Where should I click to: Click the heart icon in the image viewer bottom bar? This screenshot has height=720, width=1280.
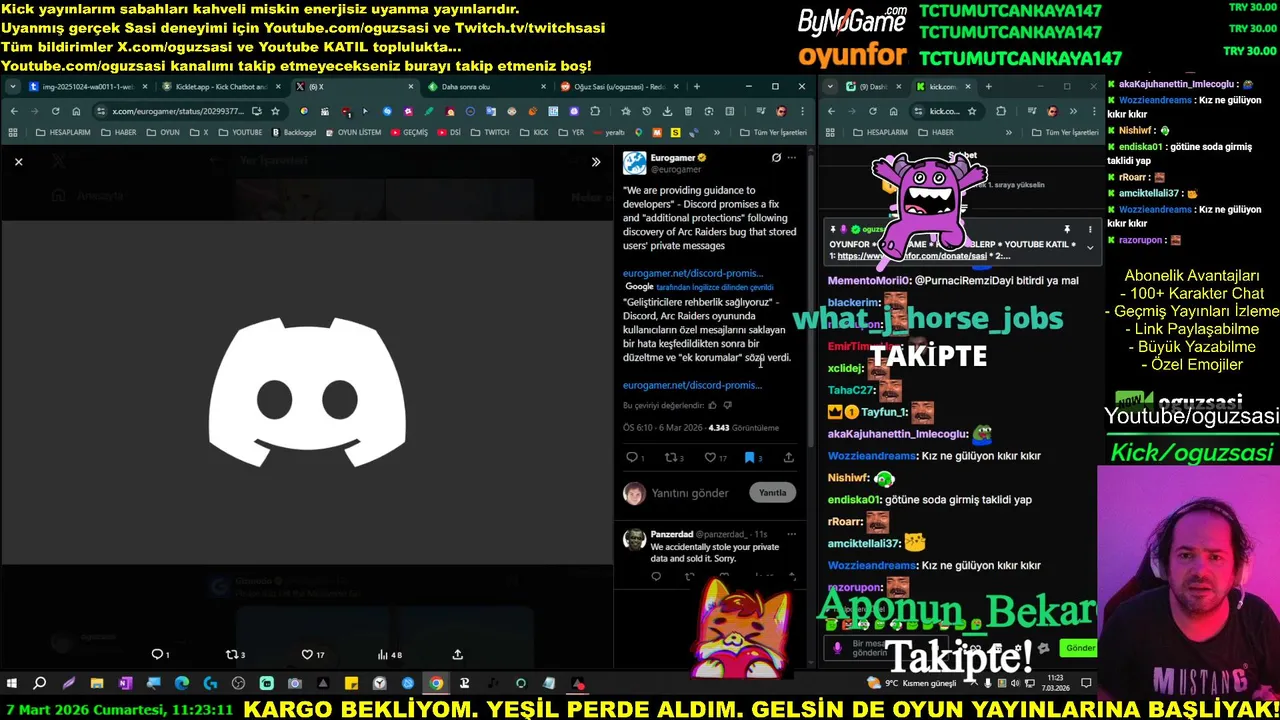pos(307,654)
